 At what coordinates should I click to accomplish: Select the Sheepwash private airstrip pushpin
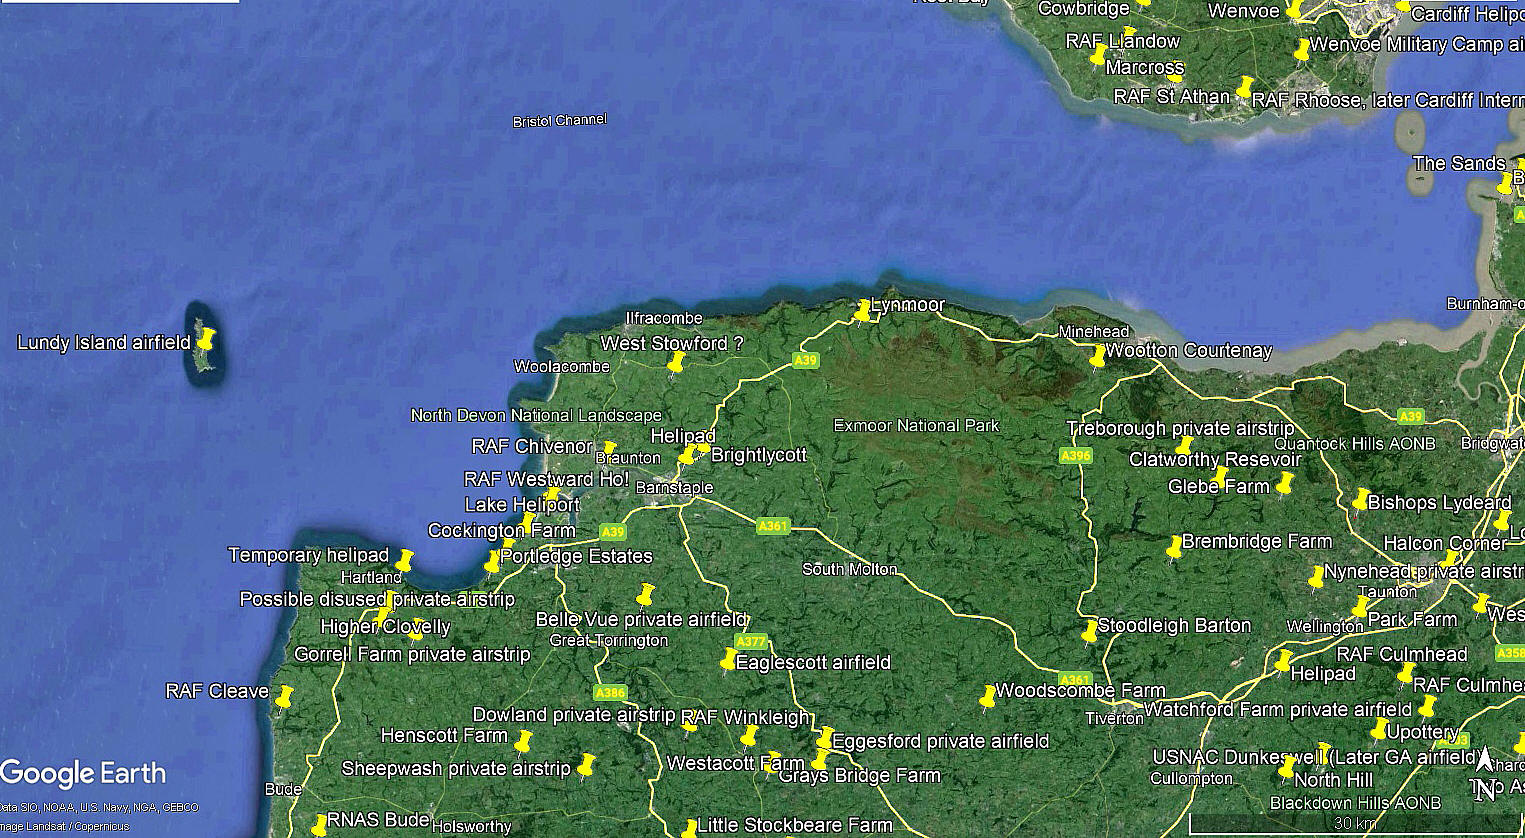[586, 766]
